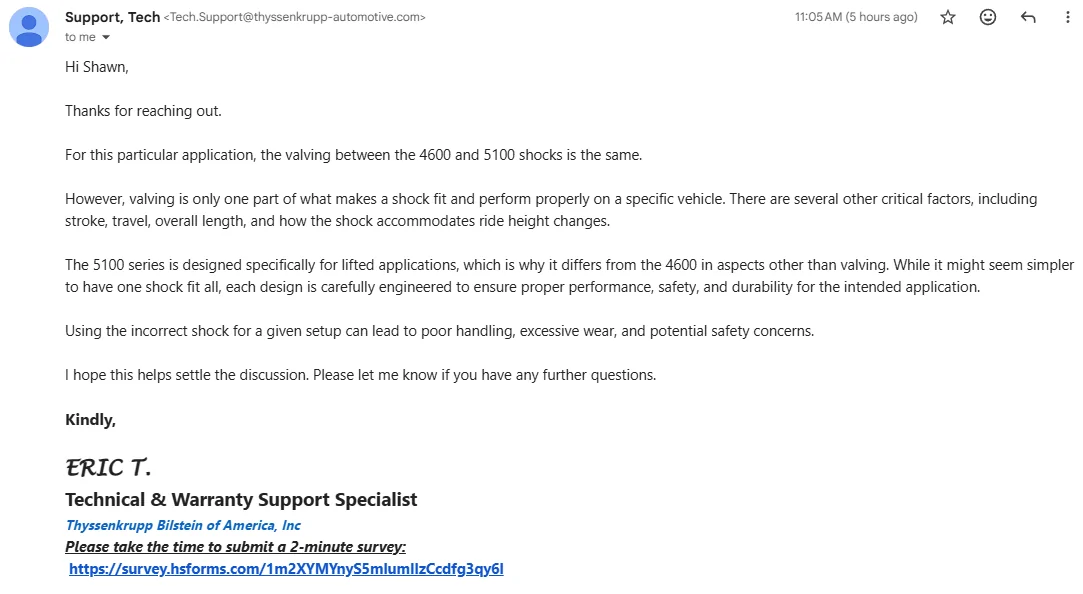The image size is (1083, 594).
Task: Expand recipient details arrow beside 'to me'
Action: pos(106,37)
